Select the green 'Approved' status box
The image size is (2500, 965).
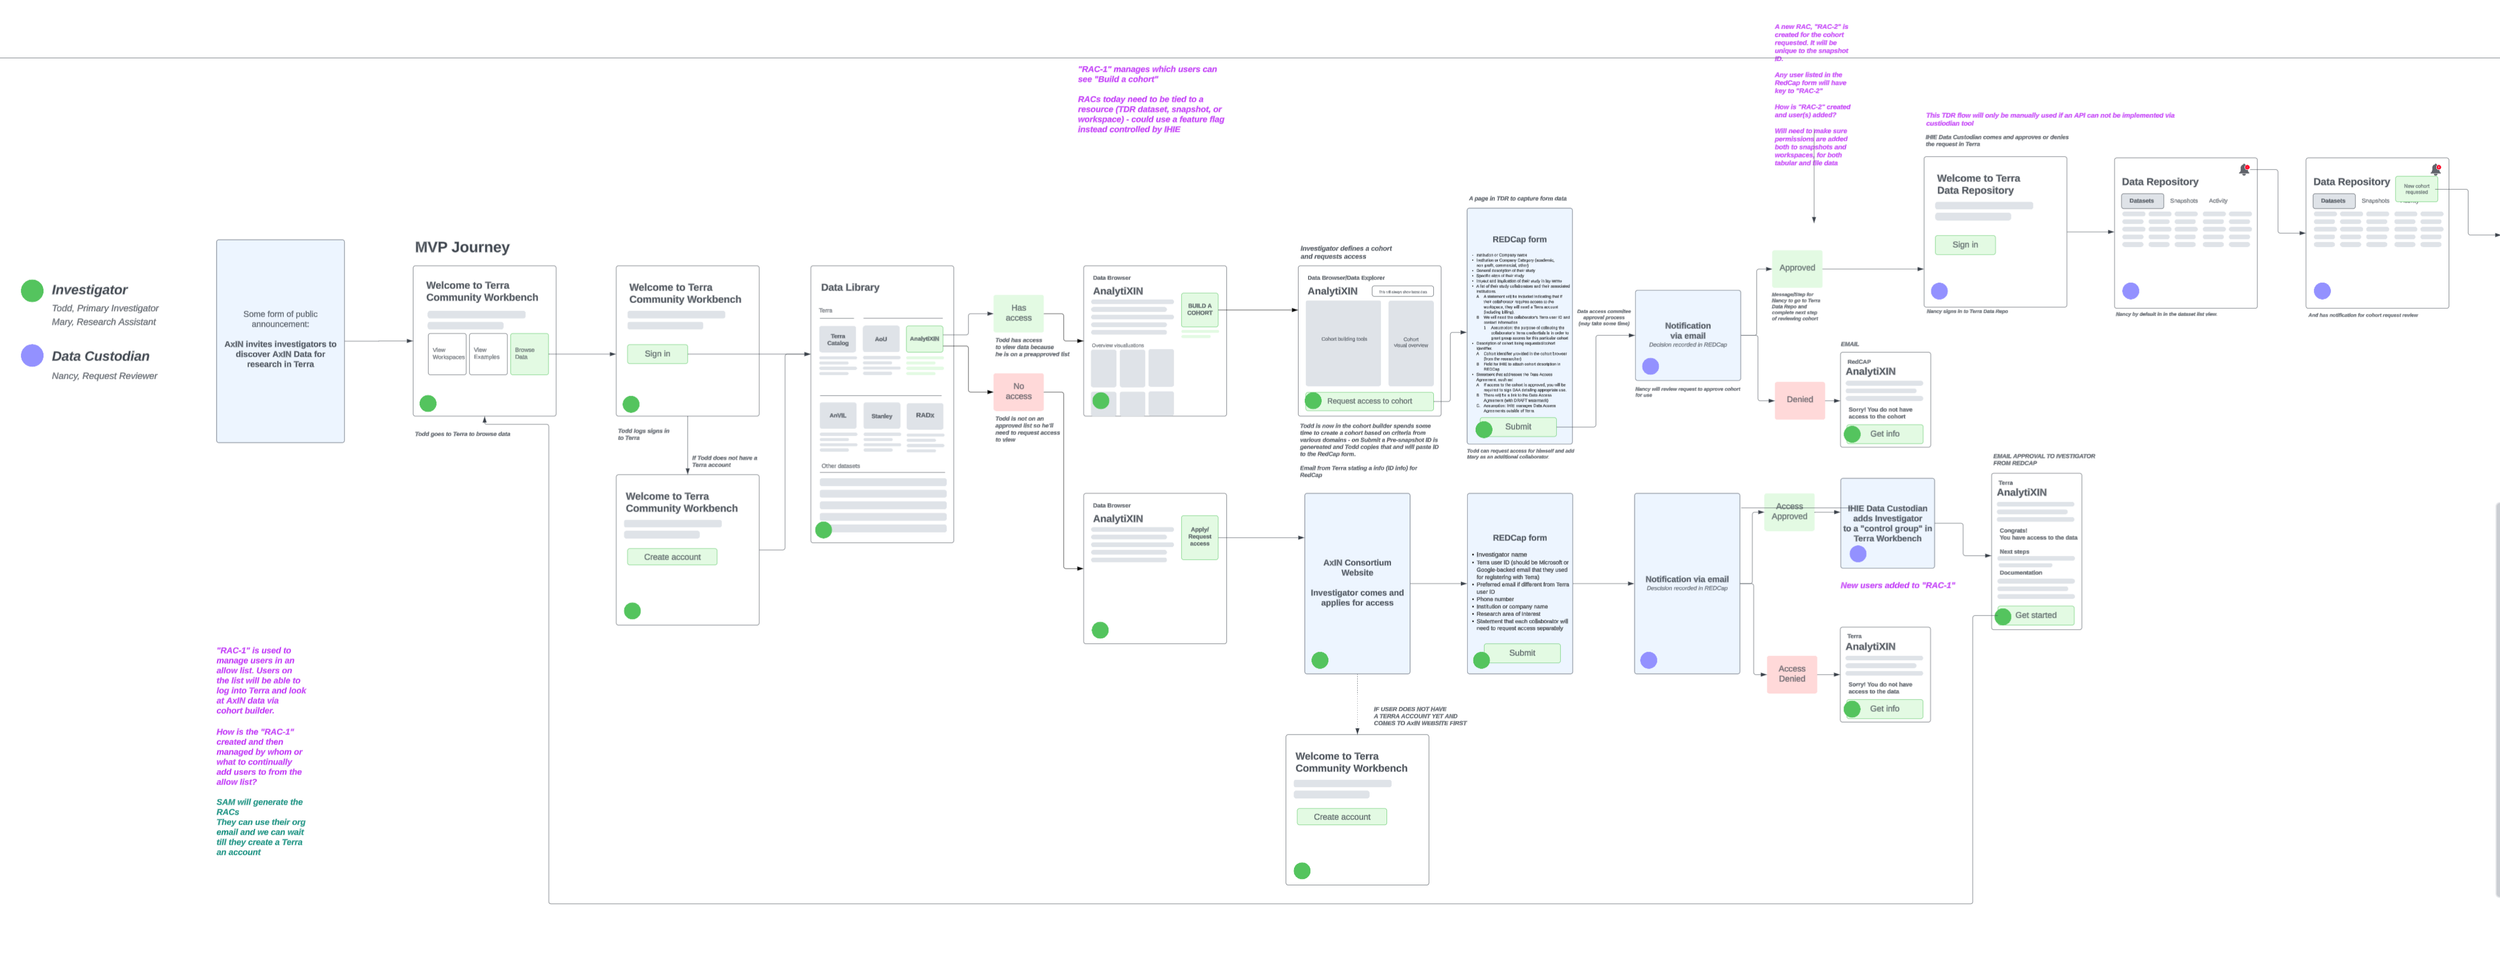click(1796, 268)
